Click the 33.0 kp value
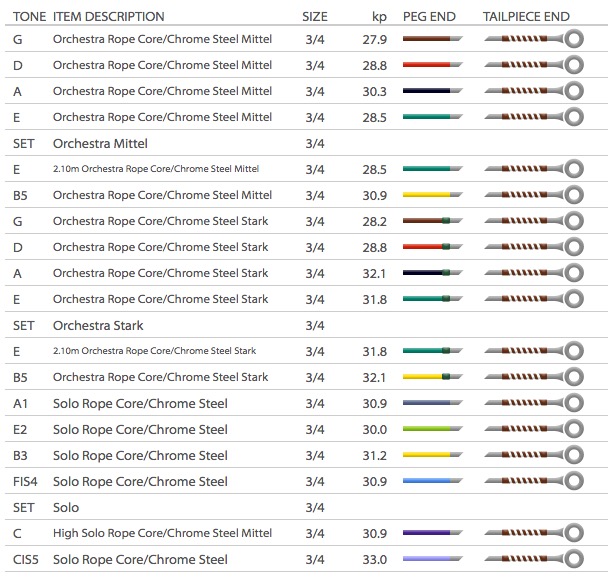This screenshot has width=608, height=582. pos(375,560)
